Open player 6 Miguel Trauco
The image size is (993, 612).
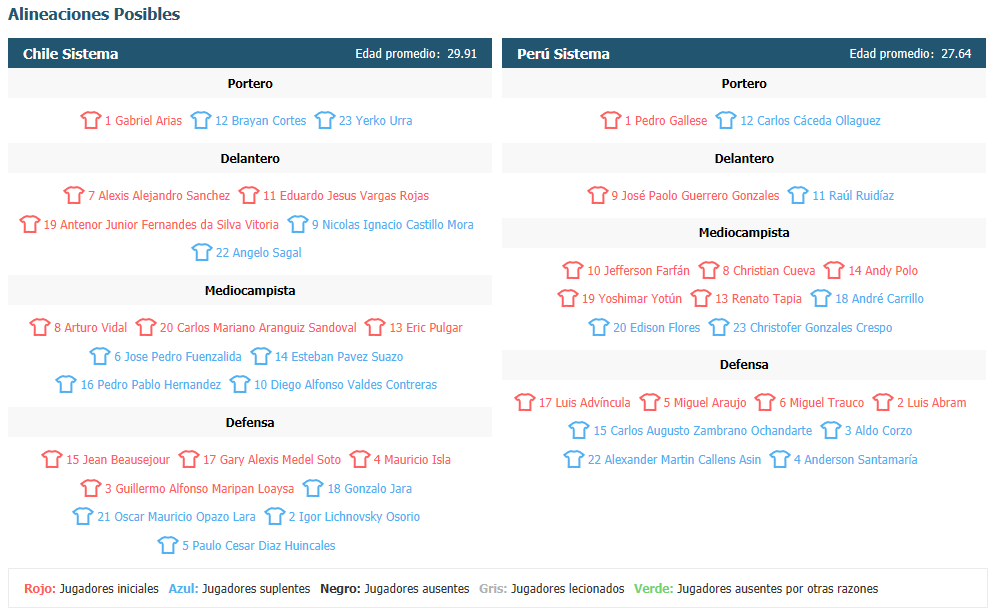(821, 402)
